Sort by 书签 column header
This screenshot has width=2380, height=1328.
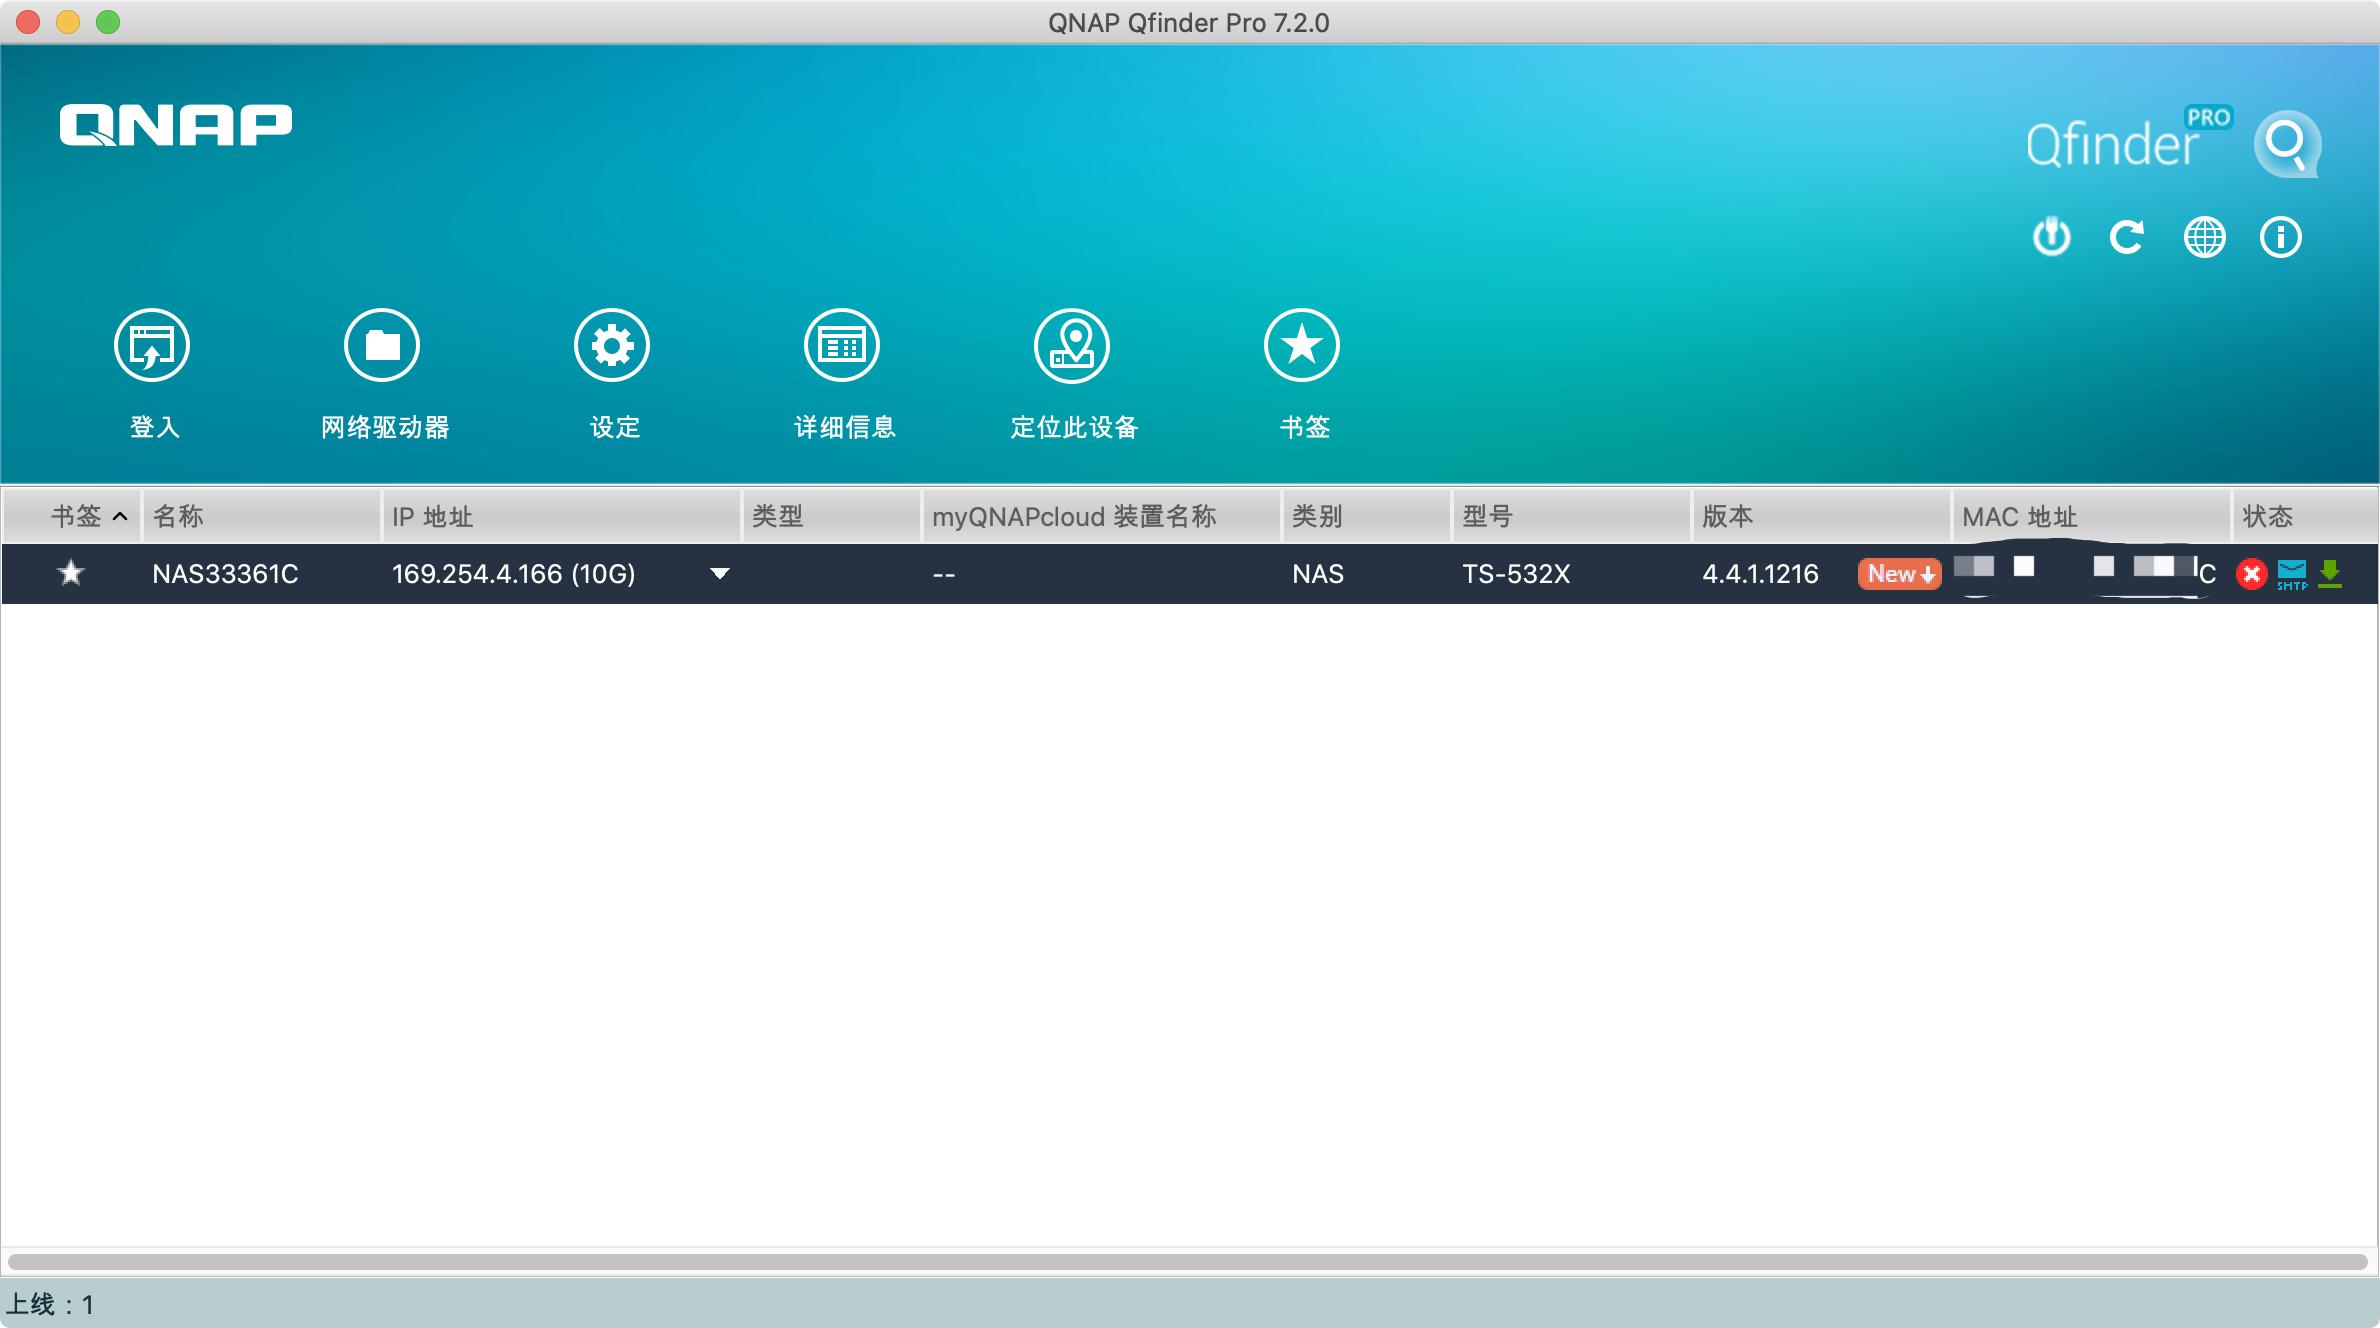(76, 516)
